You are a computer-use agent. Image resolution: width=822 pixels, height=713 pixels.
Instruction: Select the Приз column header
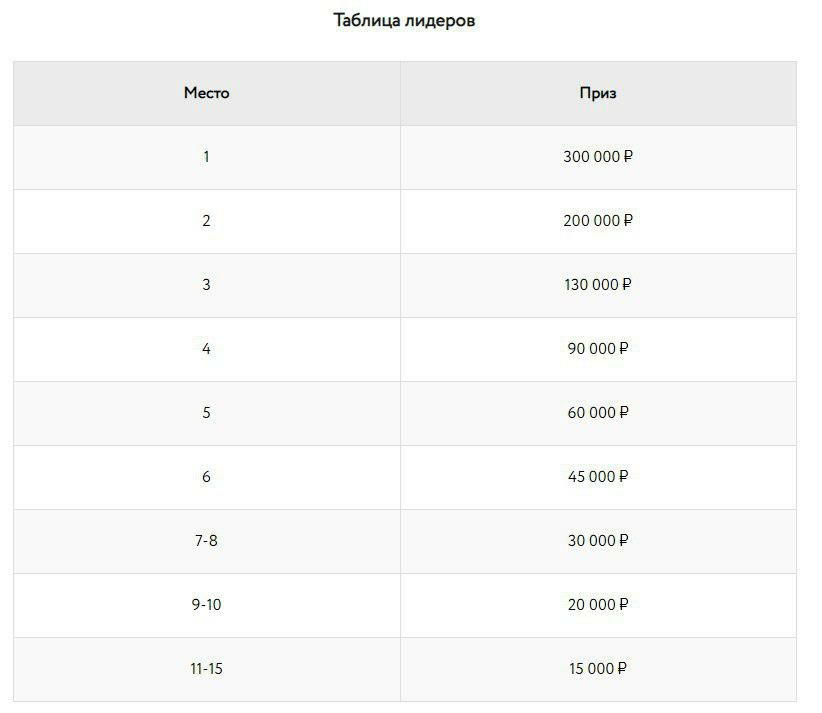(x=598, y=93)
